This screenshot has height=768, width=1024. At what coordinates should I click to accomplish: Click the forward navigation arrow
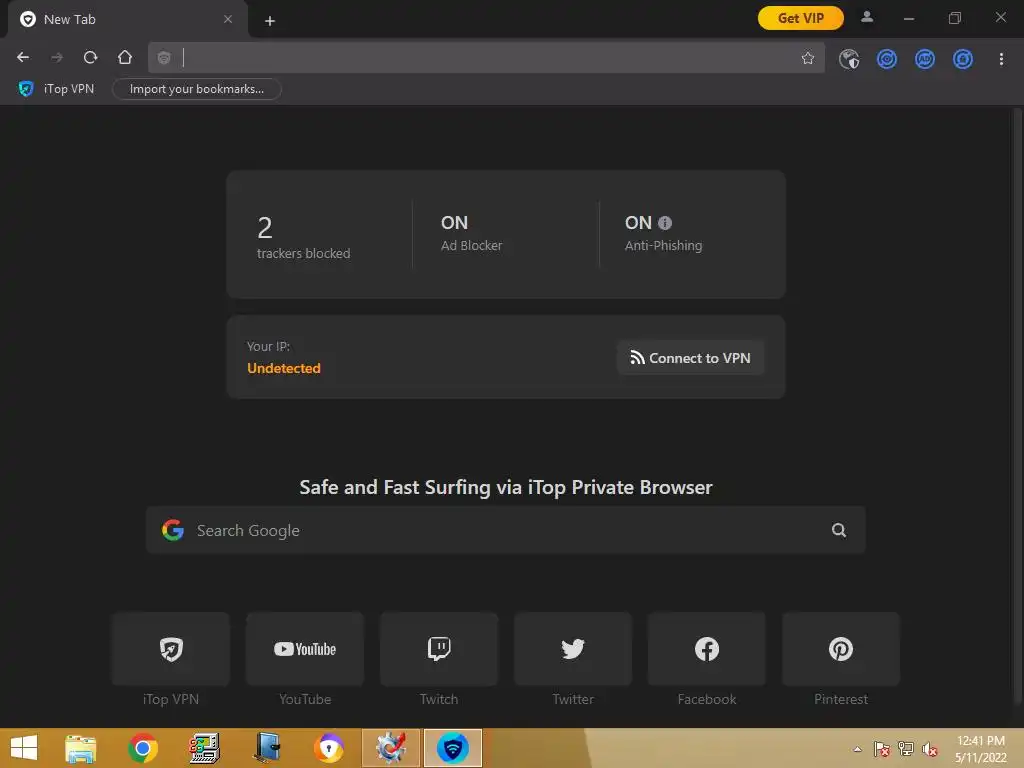(57, 57)
